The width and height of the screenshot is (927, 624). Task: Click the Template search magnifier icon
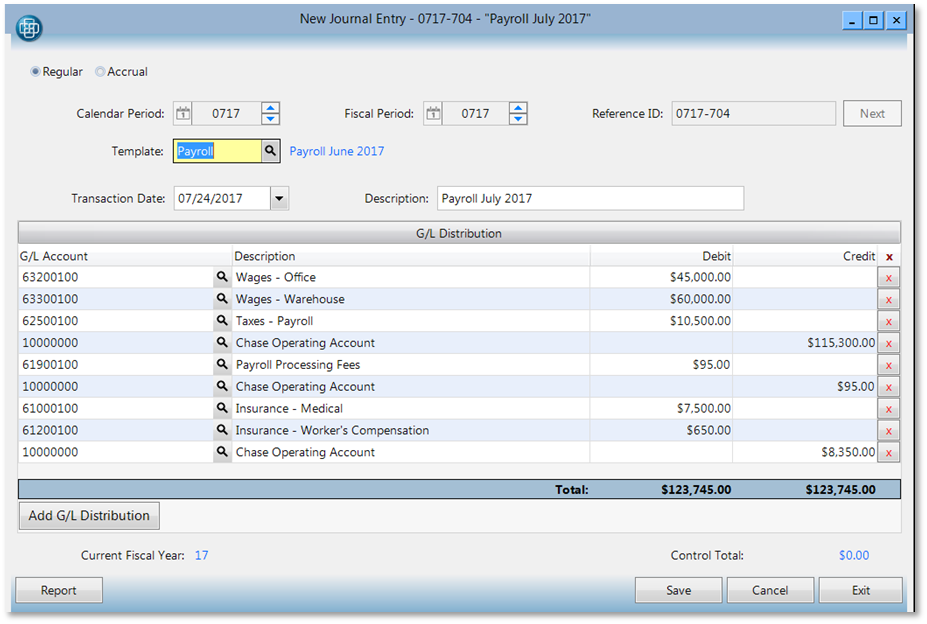(x=268, y=150)
